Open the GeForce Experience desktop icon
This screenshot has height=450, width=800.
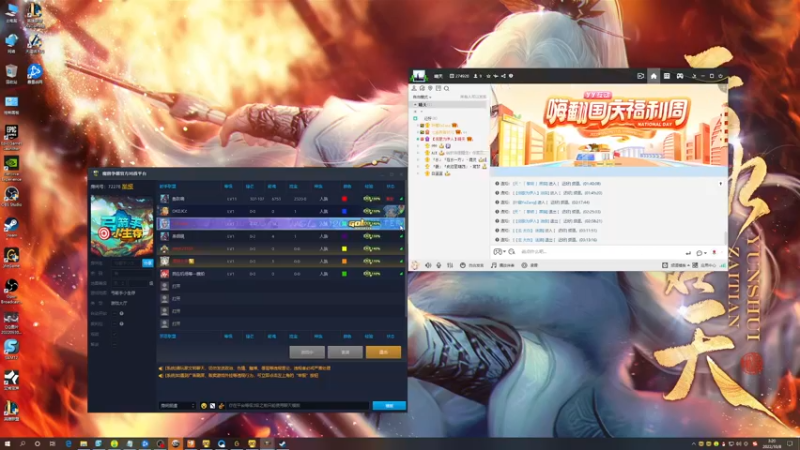pyautogui.click(x=11, y=167)
